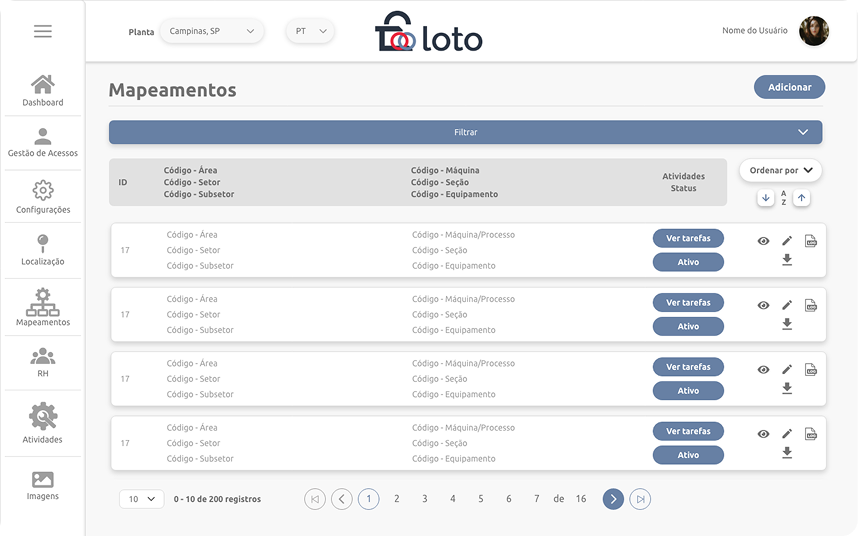Click Ativo status in the first mapping row

click(x=688, y=262)
